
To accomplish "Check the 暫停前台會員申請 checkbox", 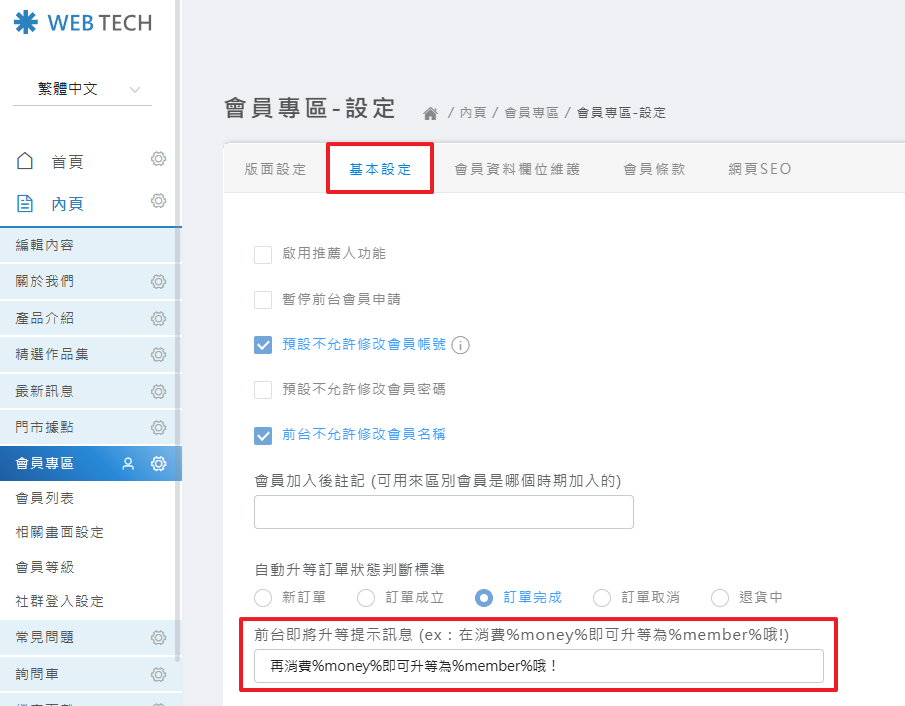I will pos(263,299).
